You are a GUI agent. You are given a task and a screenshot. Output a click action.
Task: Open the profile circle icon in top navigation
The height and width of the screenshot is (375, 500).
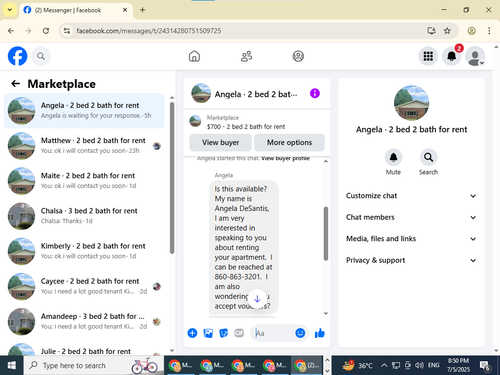298,56
